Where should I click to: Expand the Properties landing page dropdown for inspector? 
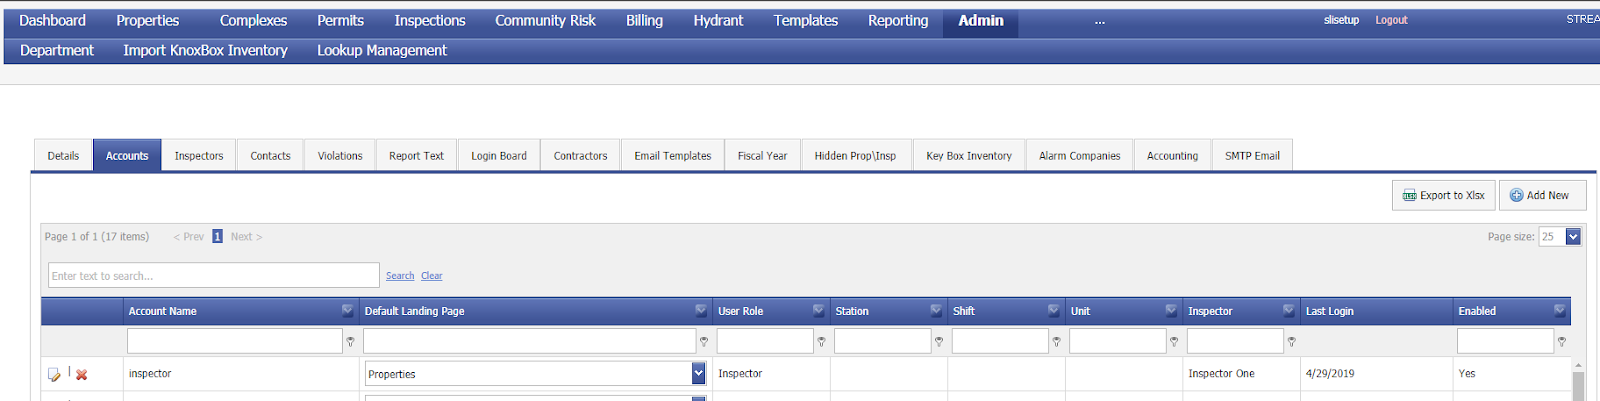698,374
